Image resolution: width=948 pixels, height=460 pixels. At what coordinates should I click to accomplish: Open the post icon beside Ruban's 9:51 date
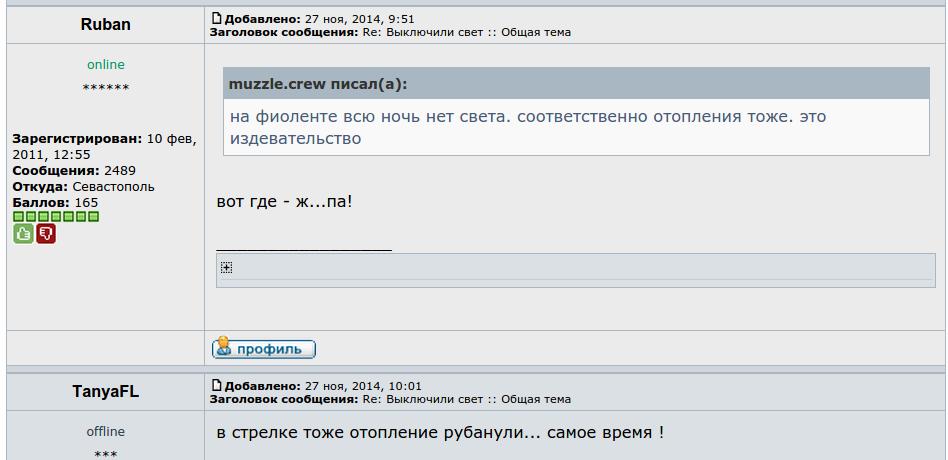216,19
